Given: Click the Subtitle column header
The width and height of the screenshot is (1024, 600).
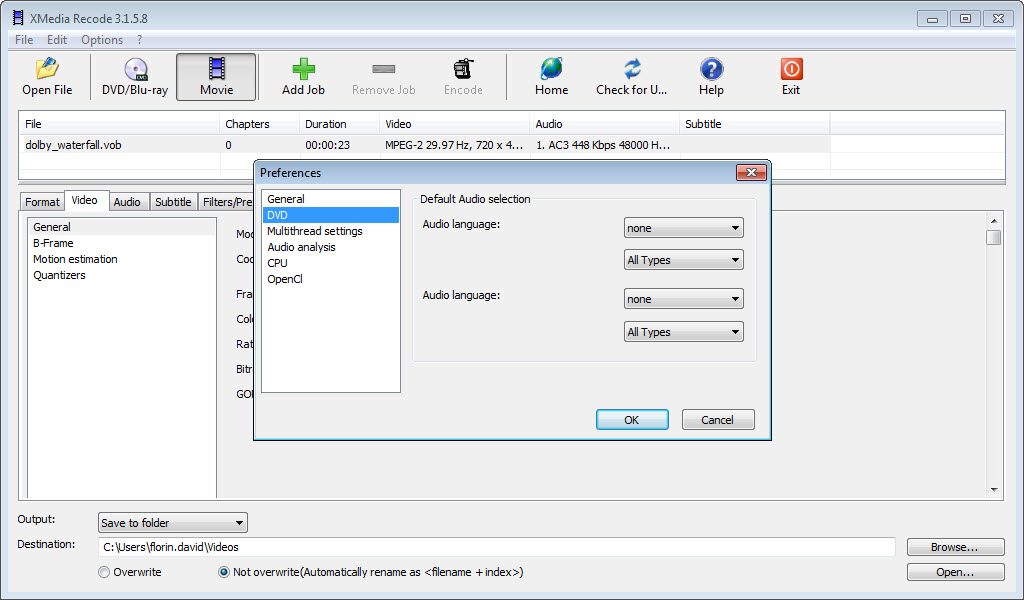Looking at the screenshot, I should pyautogui.click(x=754, y=124).
